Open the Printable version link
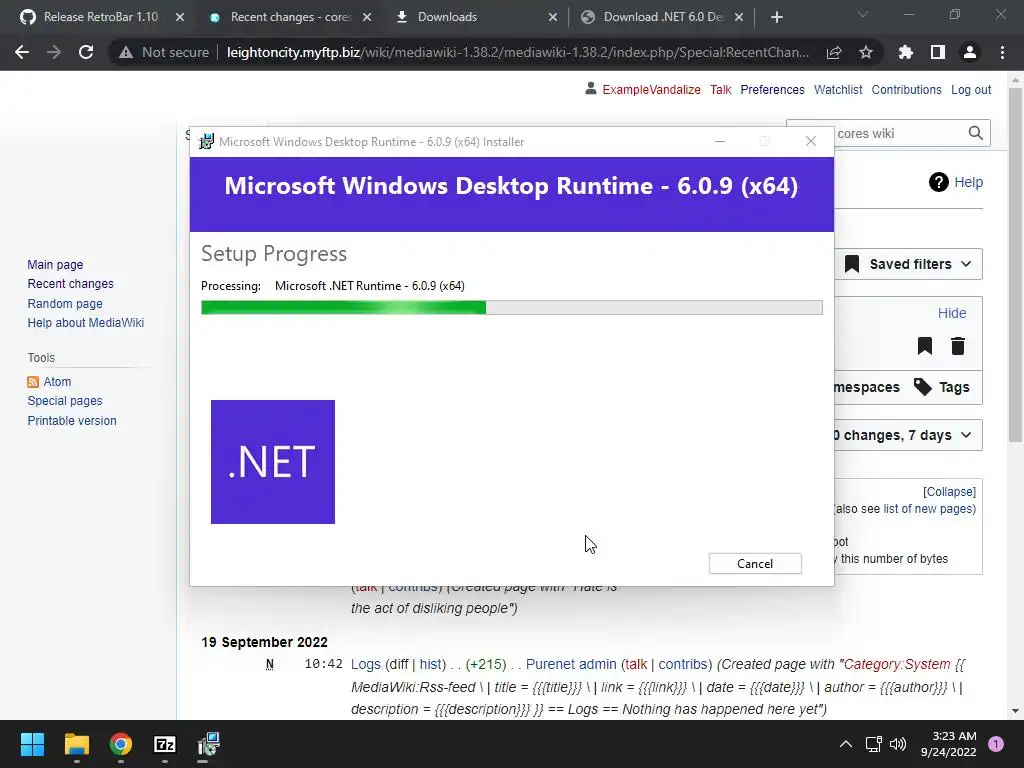 click(72, 421)
